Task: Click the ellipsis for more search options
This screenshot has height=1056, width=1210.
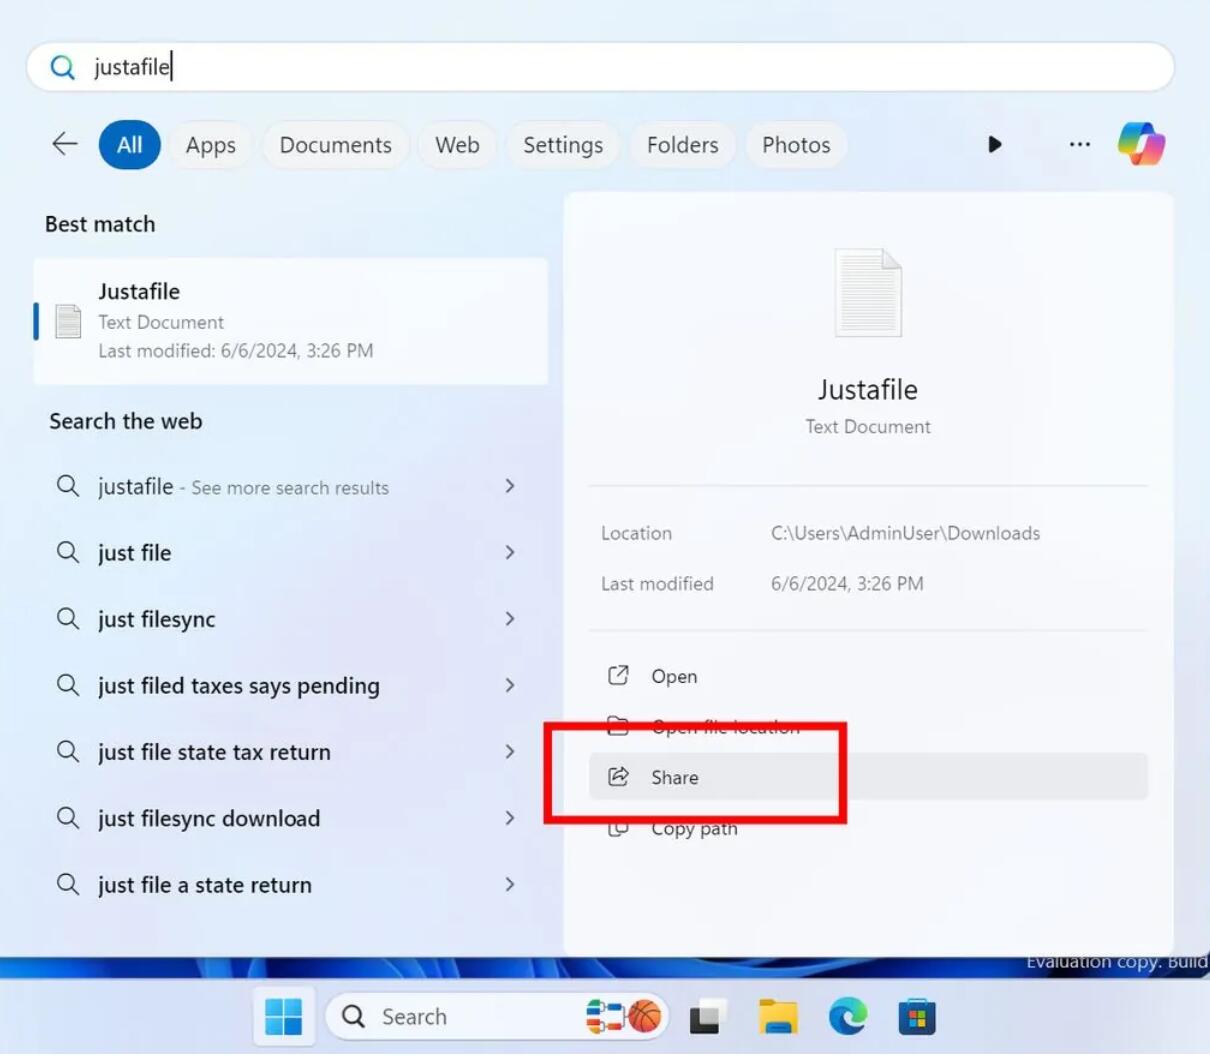Action: click(1079, 144)
